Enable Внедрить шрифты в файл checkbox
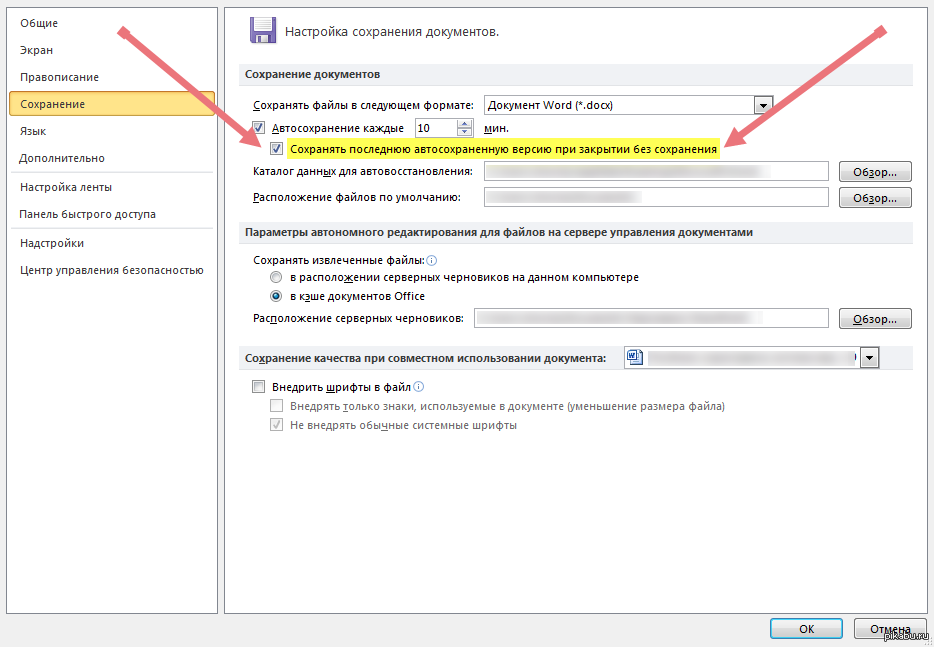This screenshot has width=934, height=647. tap(259, 387)
